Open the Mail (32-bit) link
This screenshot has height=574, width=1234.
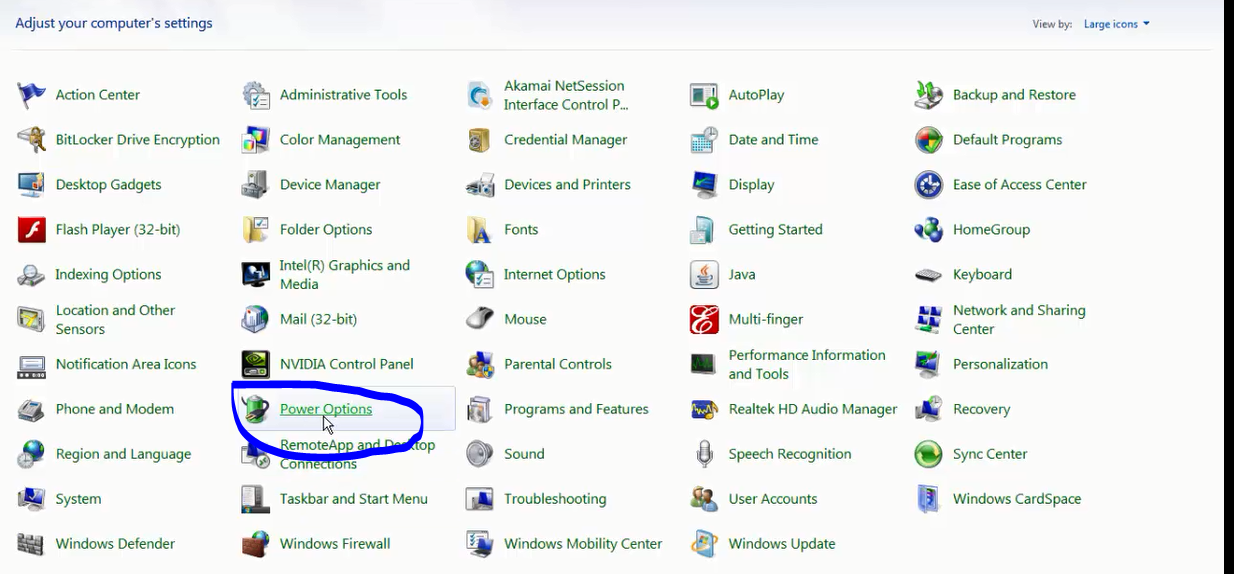pyautogui.click(x=318, y=319)
